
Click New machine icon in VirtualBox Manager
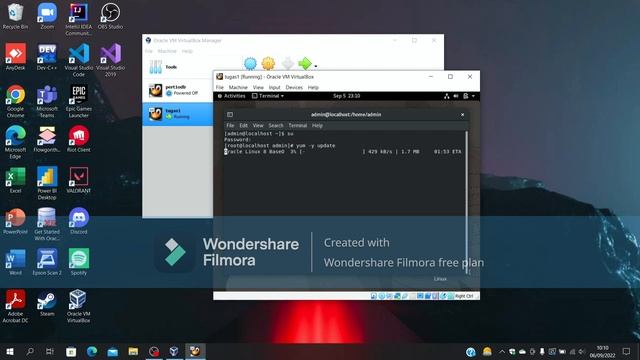250,64
